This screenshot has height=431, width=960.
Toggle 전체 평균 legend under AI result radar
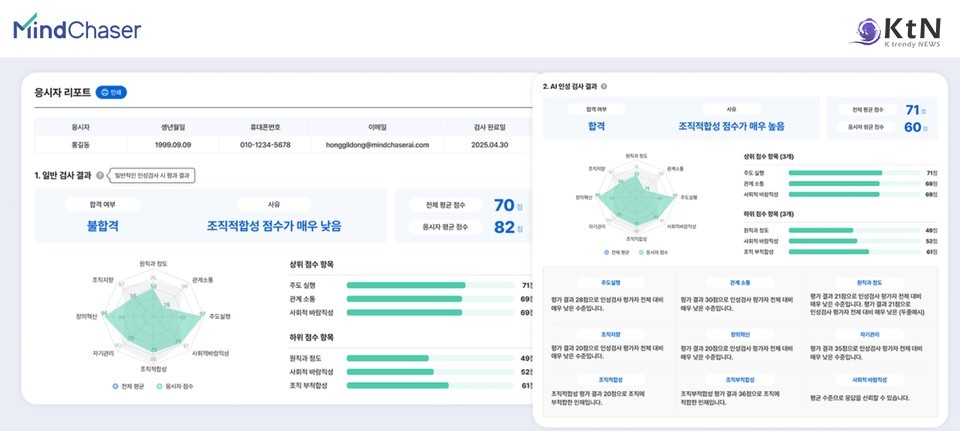(617, 252)
